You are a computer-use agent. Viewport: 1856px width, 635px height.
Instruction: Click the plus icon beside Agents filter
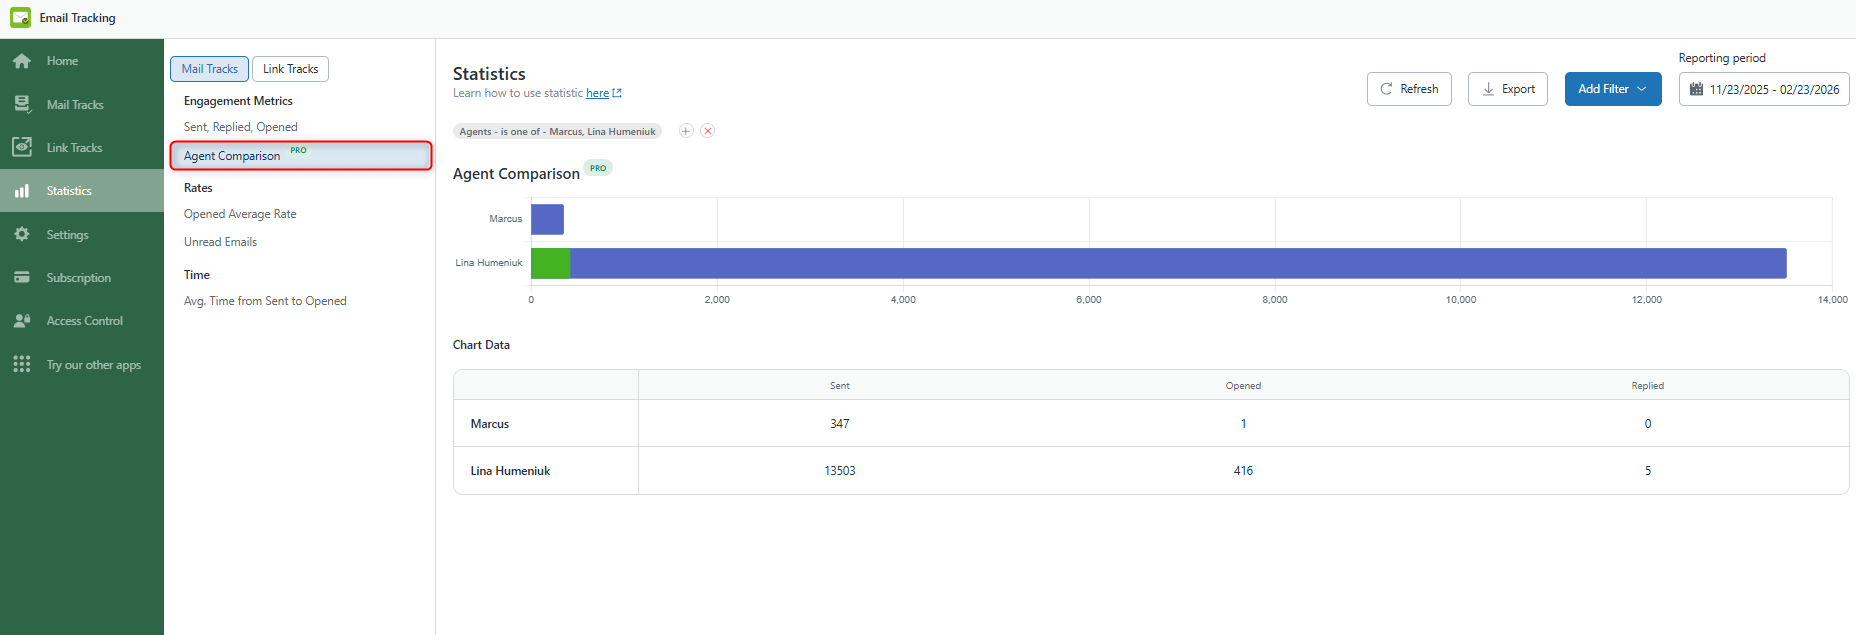[x=686, y=131]
